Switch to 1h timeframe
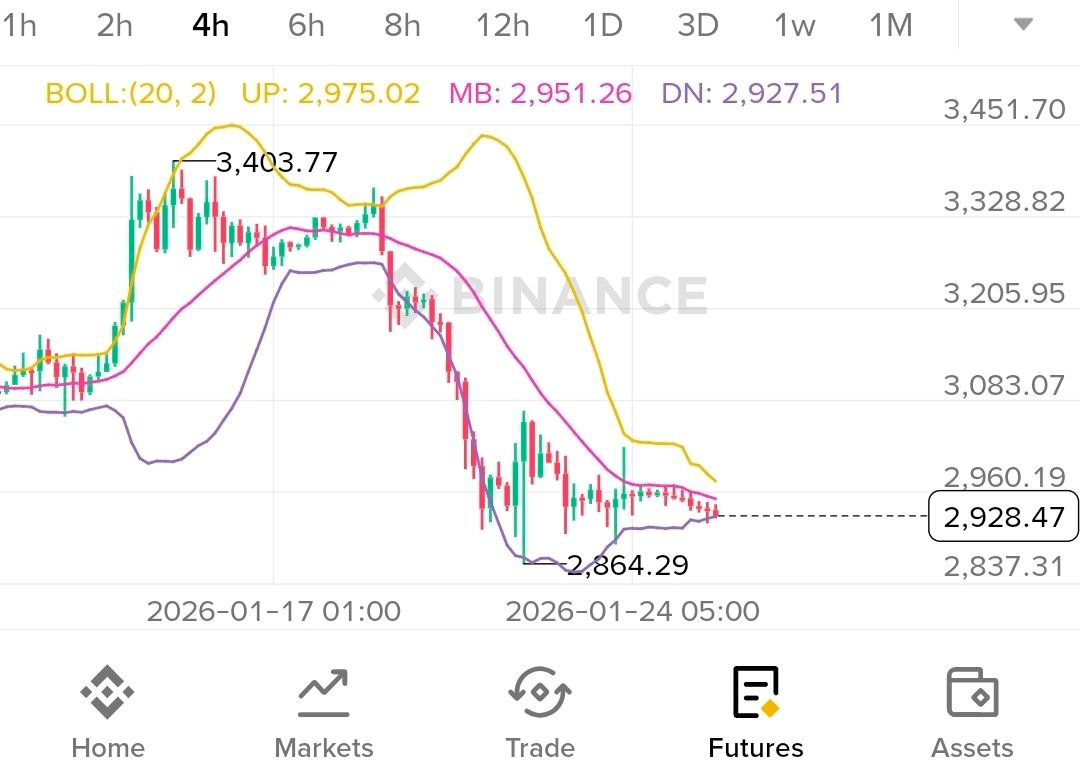This screenshot has width=1080, height=770. [x=18, y=25]
